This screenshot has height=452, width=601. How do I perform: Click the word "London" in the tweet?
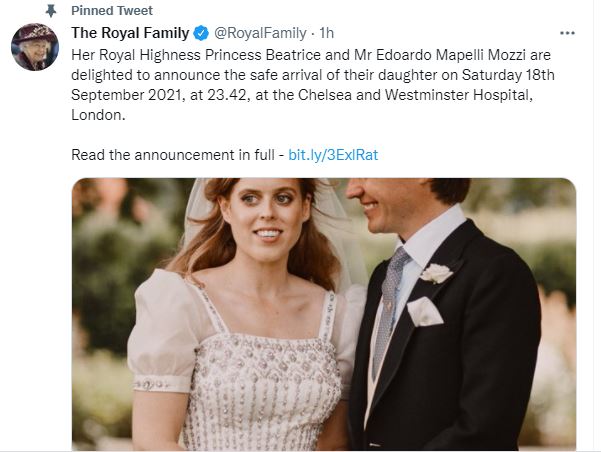click(98, 114)
